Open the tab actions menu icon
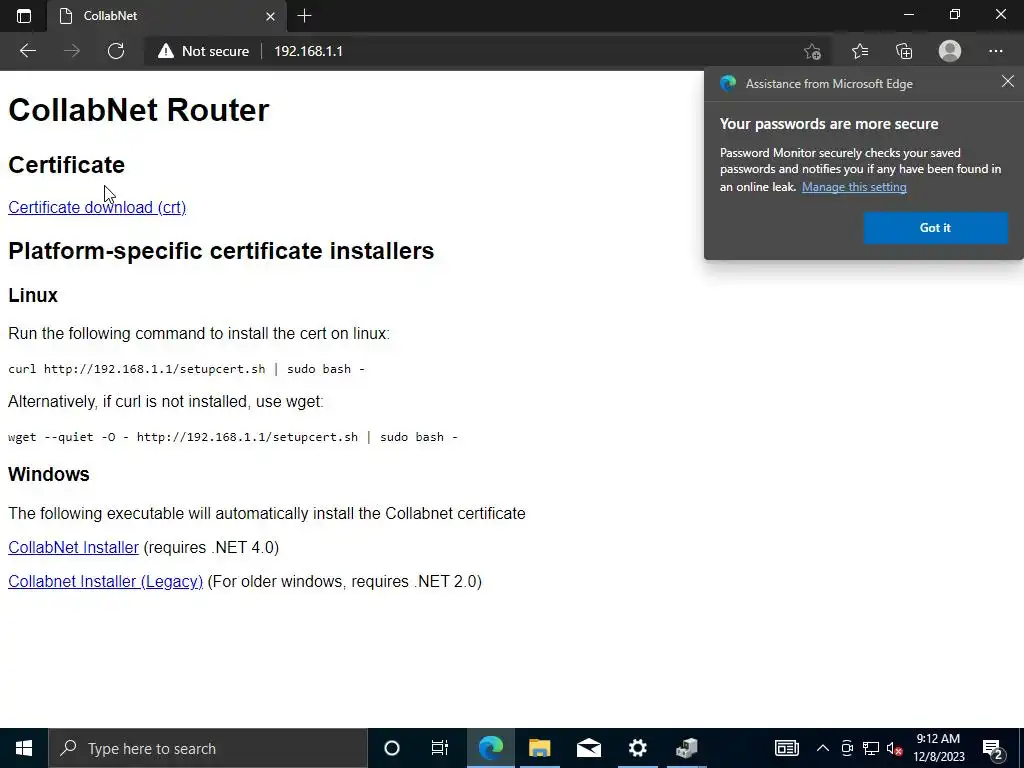 coord(24,16)
